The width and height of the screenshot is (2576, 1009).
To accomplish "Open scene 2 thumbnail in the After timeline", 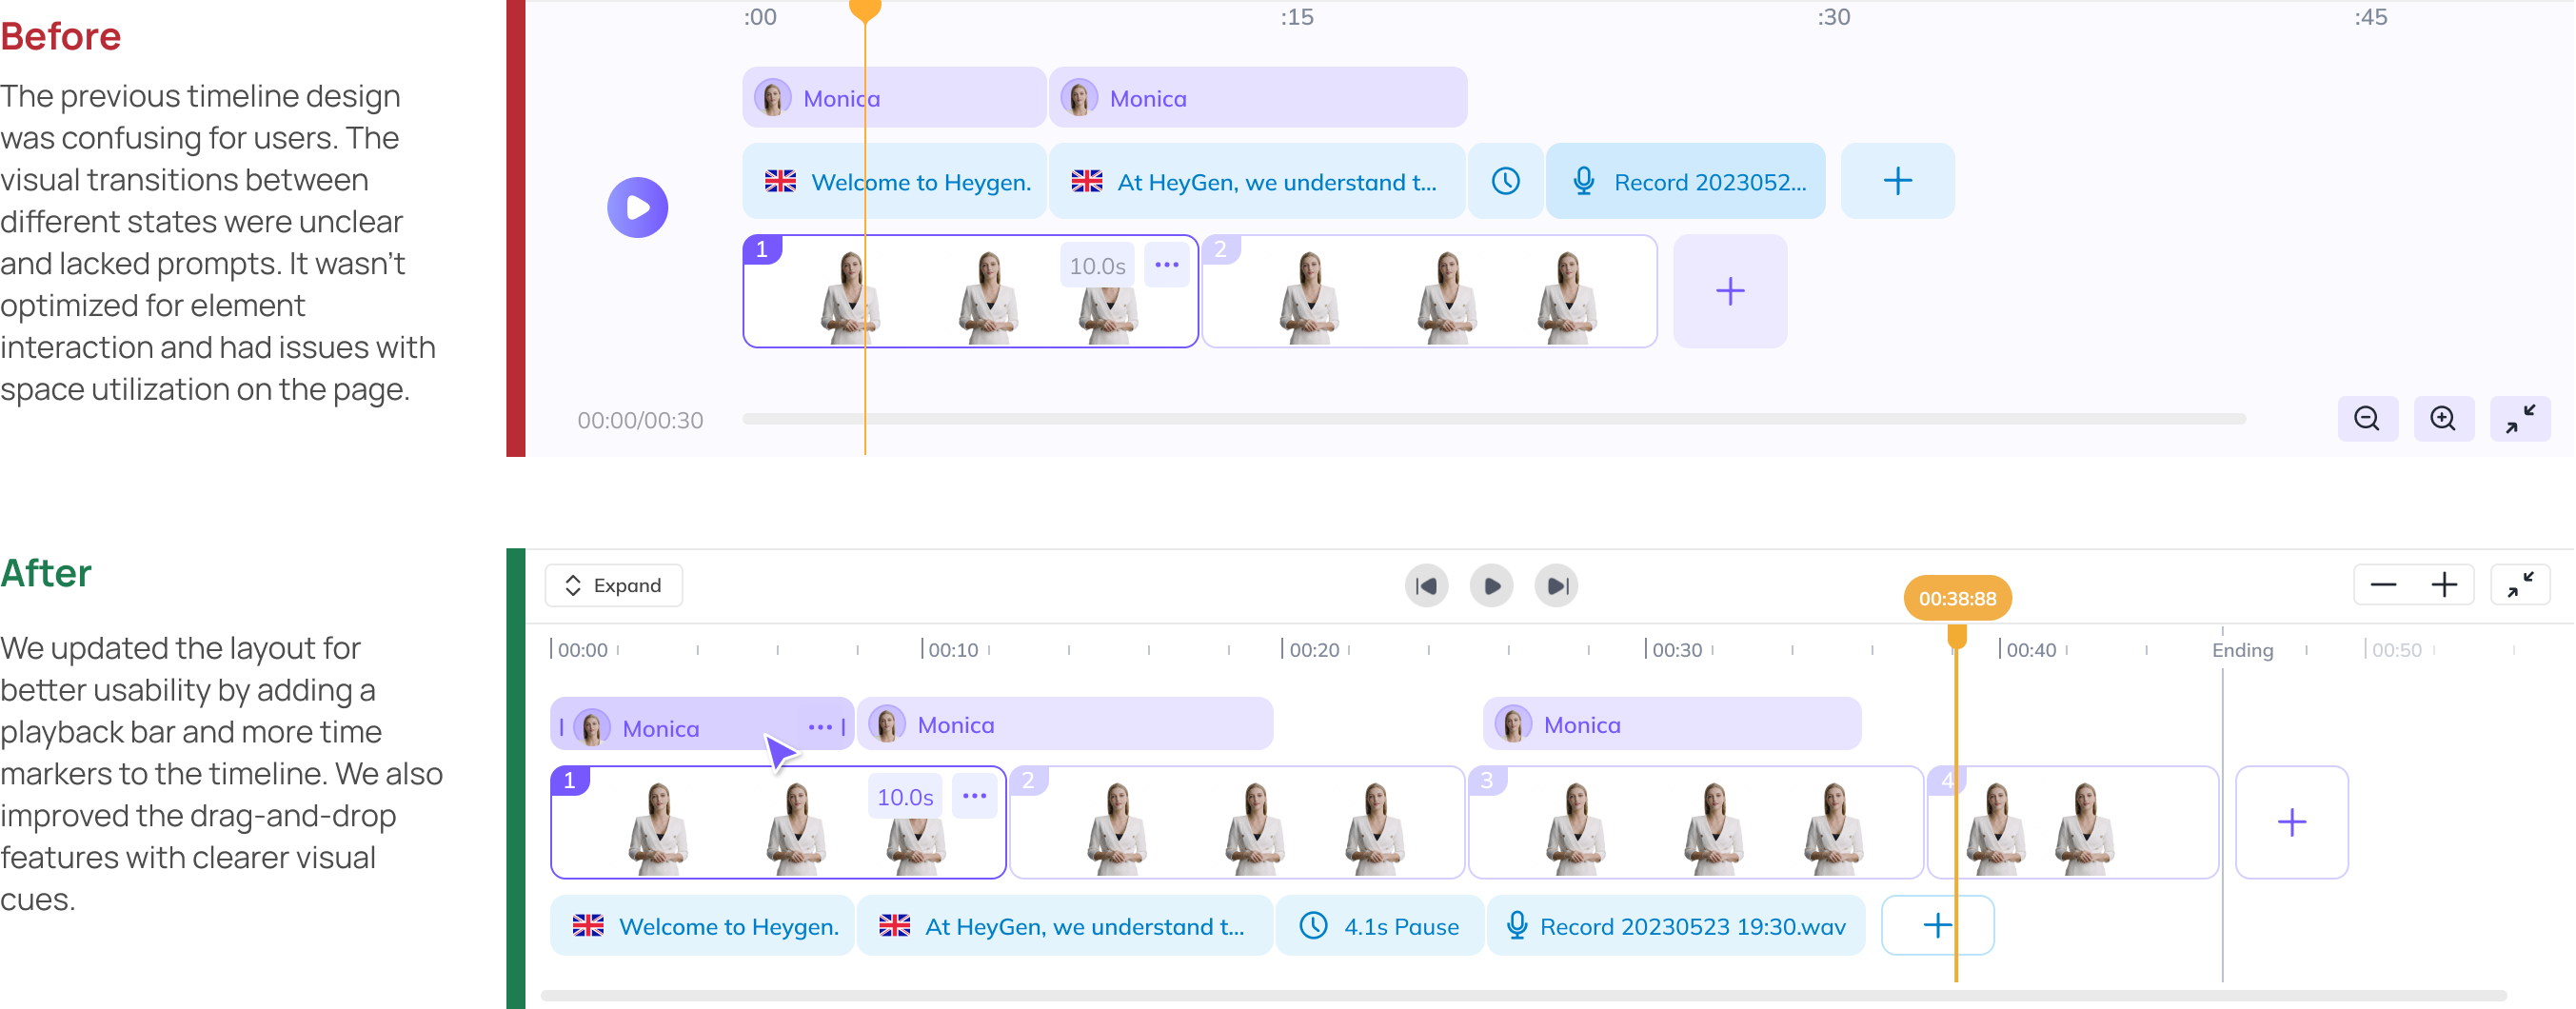I will pyautogui.click(x=1237, y=823).
